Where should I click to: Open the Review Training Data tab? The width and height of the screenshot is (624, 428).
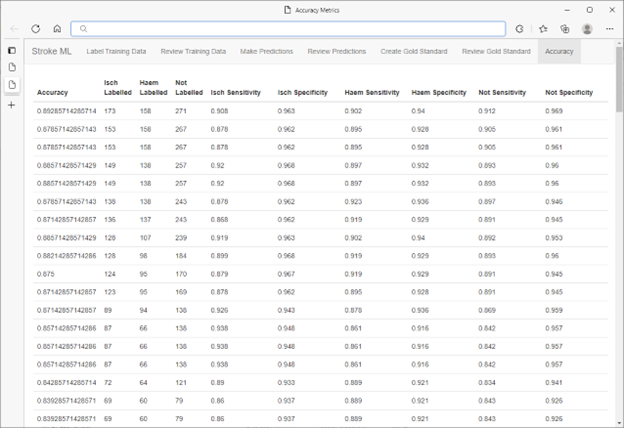pyautogui.click(x=194, y=51)
